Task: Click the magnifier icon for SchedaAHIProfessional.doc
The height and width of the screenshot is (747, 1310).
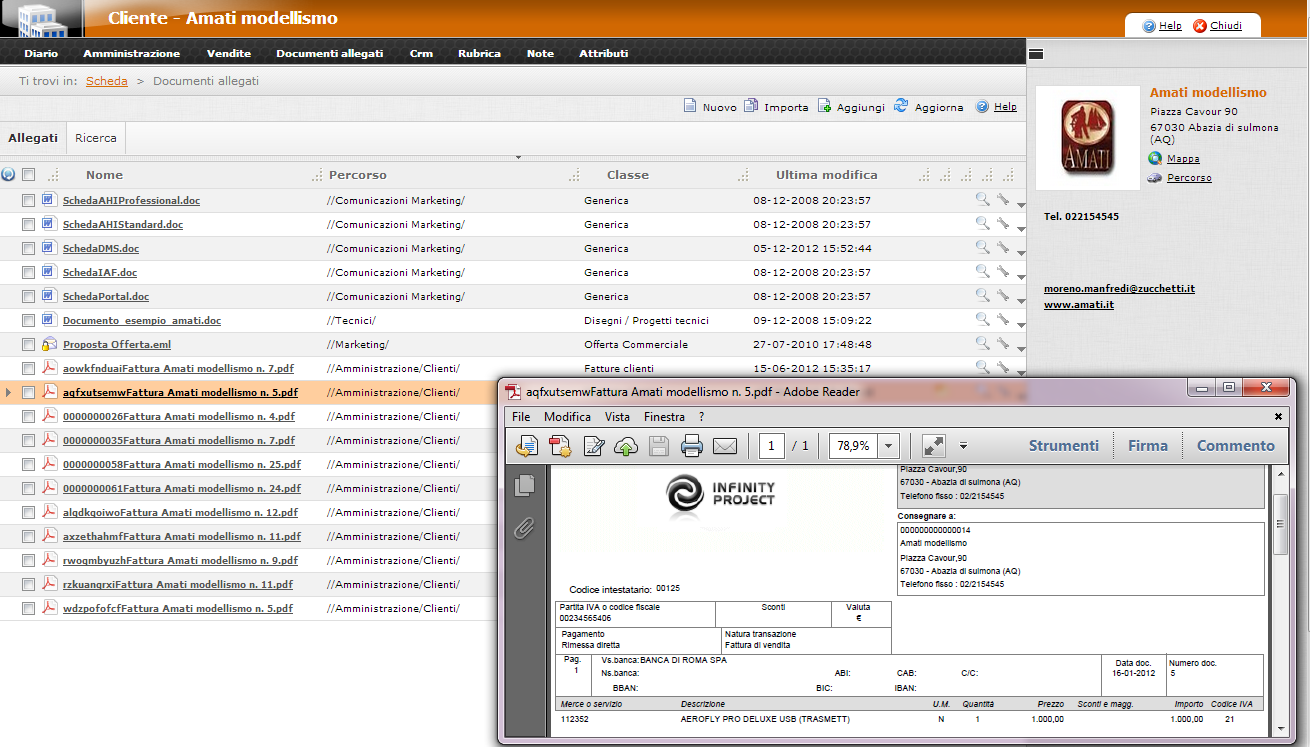Action: 983,199
